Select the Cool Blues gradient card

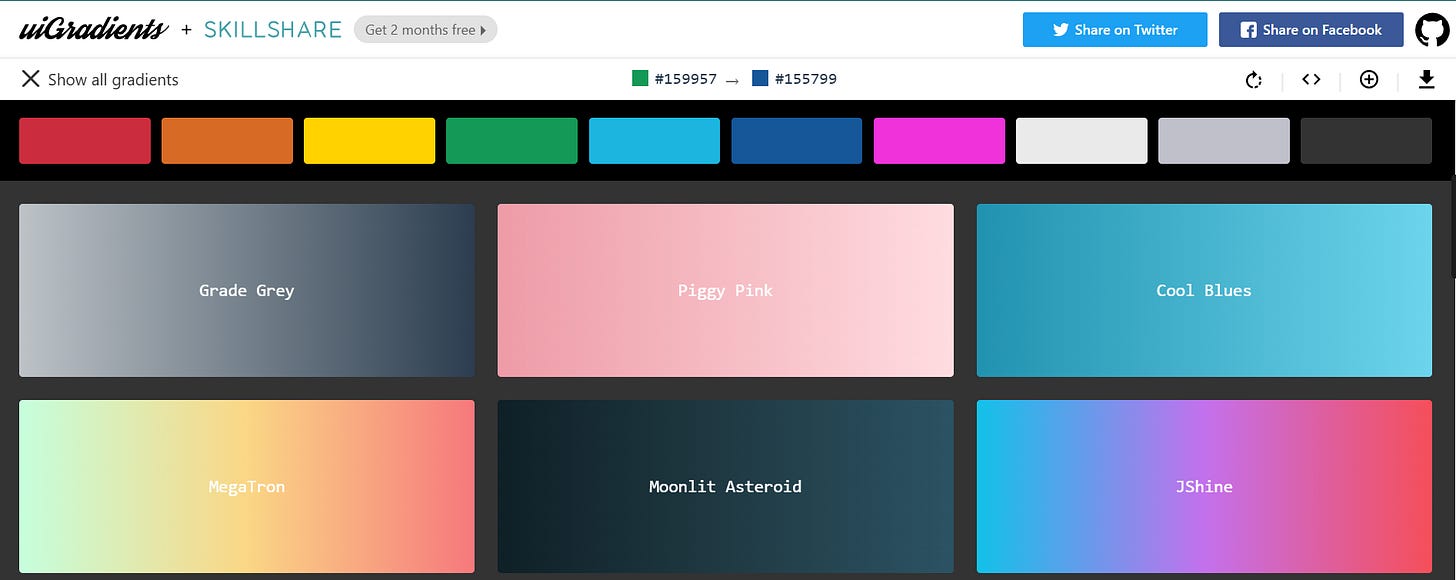click(1204, 290)
